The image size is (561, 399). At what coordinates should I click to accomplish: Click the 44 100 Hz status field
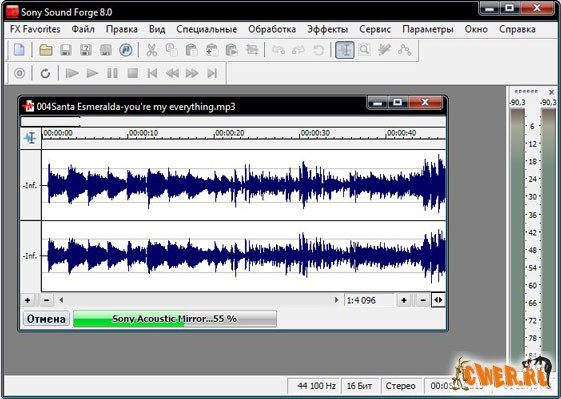(314, 386)
